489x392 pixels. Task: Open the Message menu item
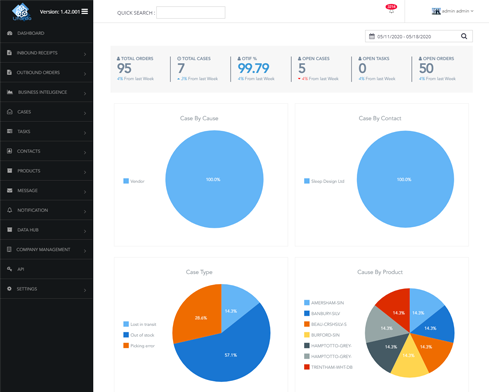[47, 190]
